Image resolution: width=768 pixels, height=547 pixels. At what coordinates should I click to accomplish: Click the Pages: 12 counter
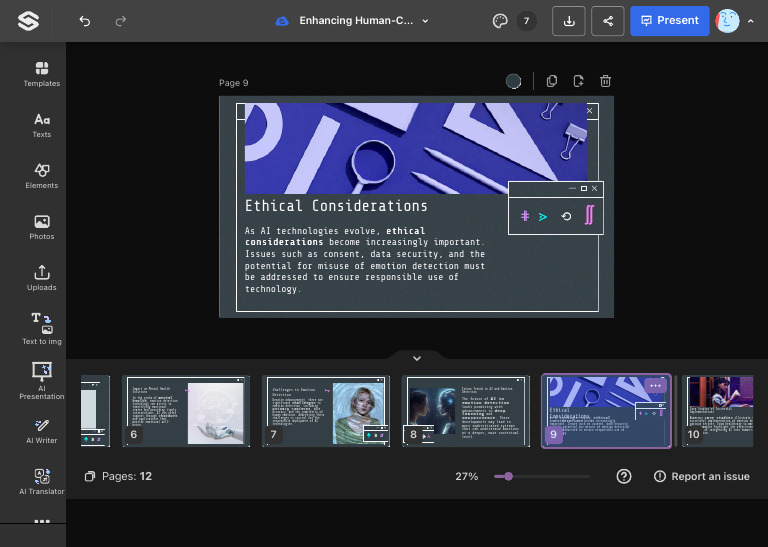tap(118, 476)
